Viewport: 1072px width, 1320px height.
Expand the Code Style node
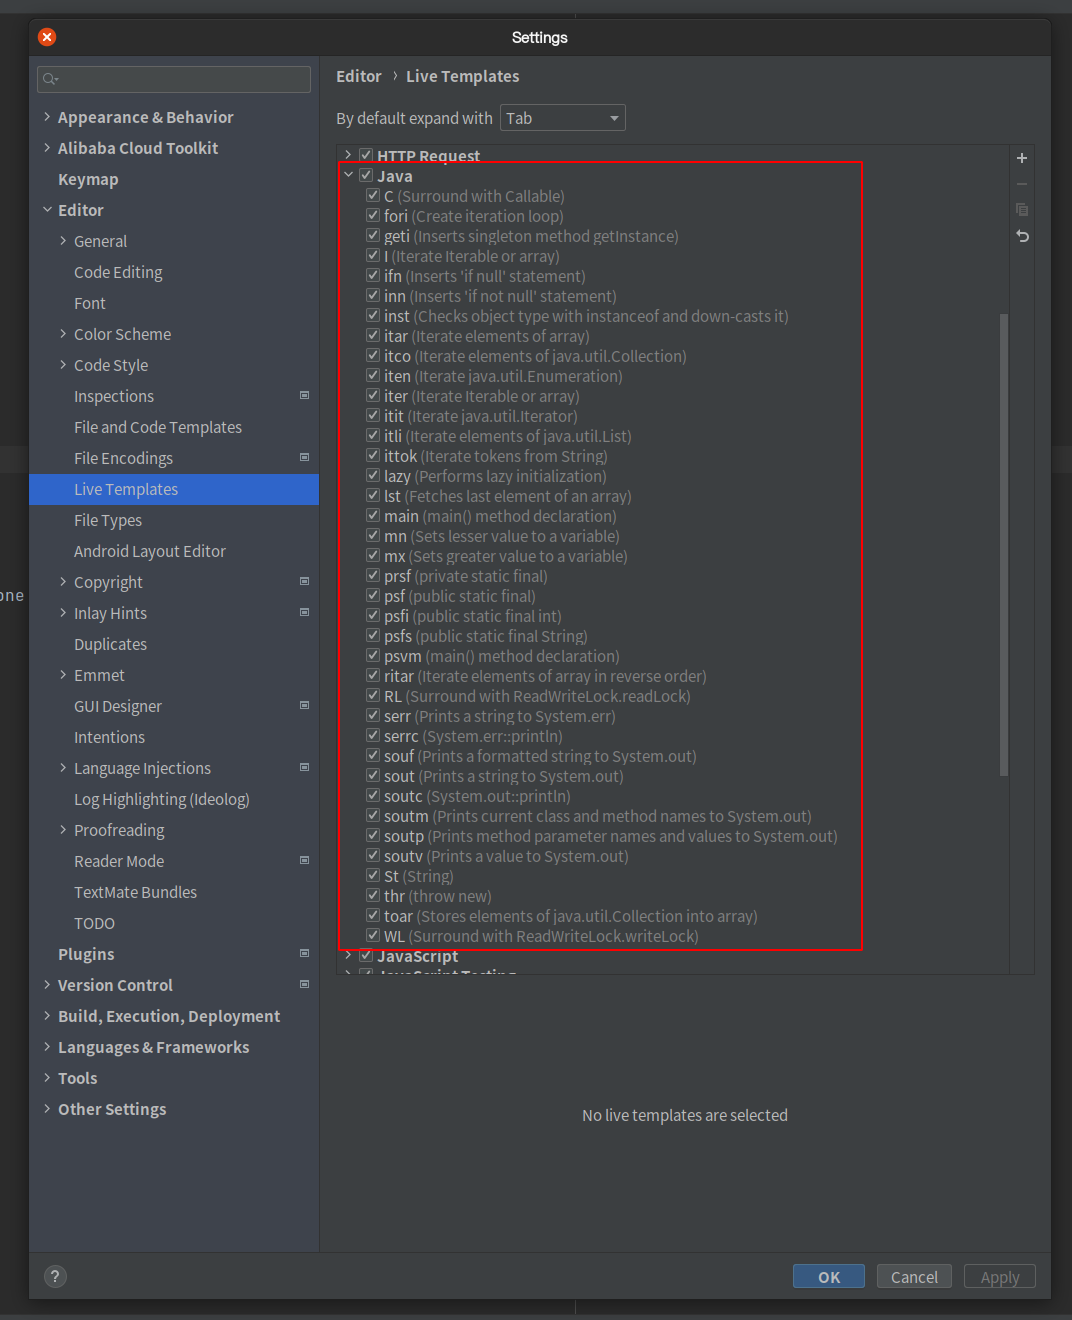click(x=63, y=365)
